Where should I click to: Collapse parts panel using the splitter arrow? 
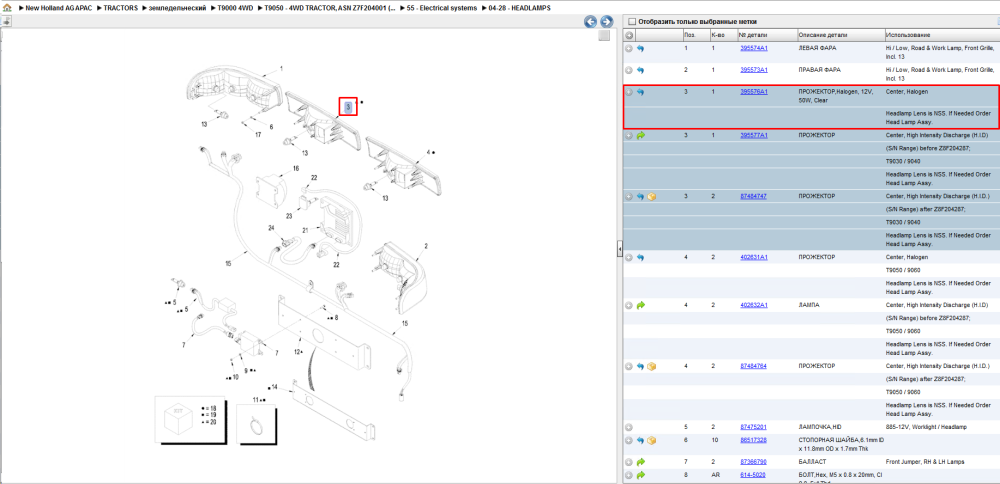619,249
